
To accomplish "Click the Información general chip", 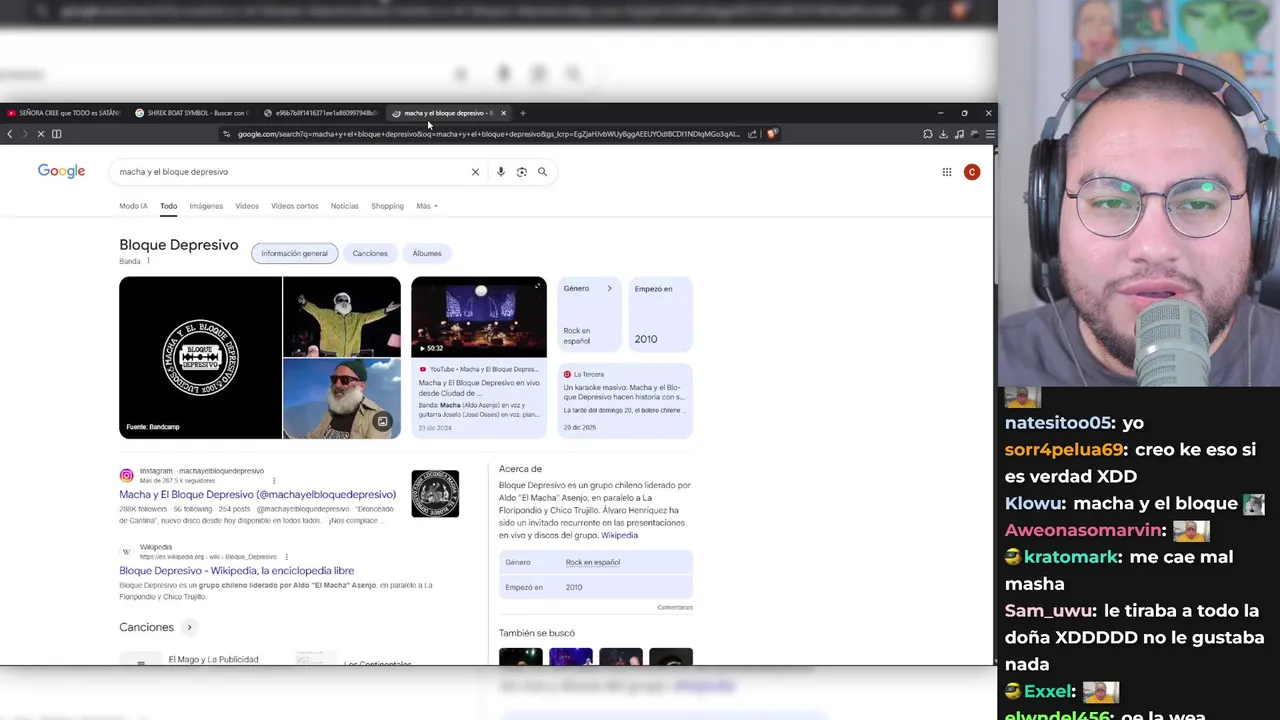I will 294,253.
